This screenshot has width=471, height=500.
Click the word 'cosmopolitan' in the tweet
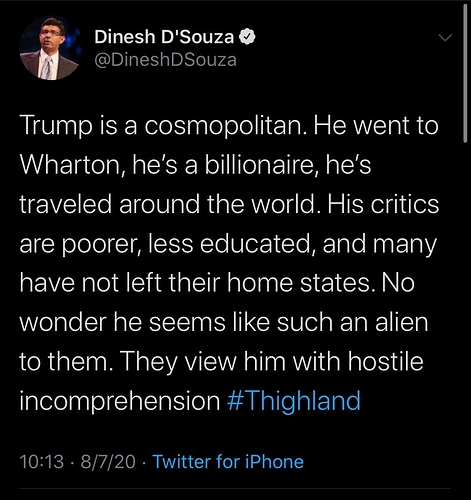point(225,127)
